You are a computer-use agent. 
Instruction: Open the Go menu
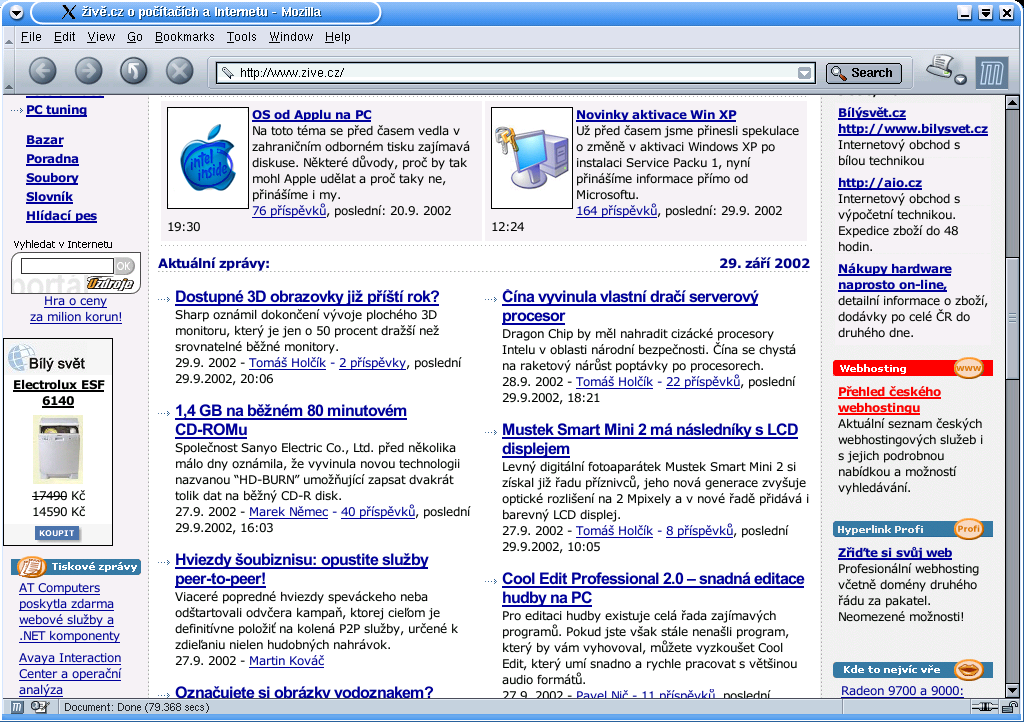[x=135, y=37]
